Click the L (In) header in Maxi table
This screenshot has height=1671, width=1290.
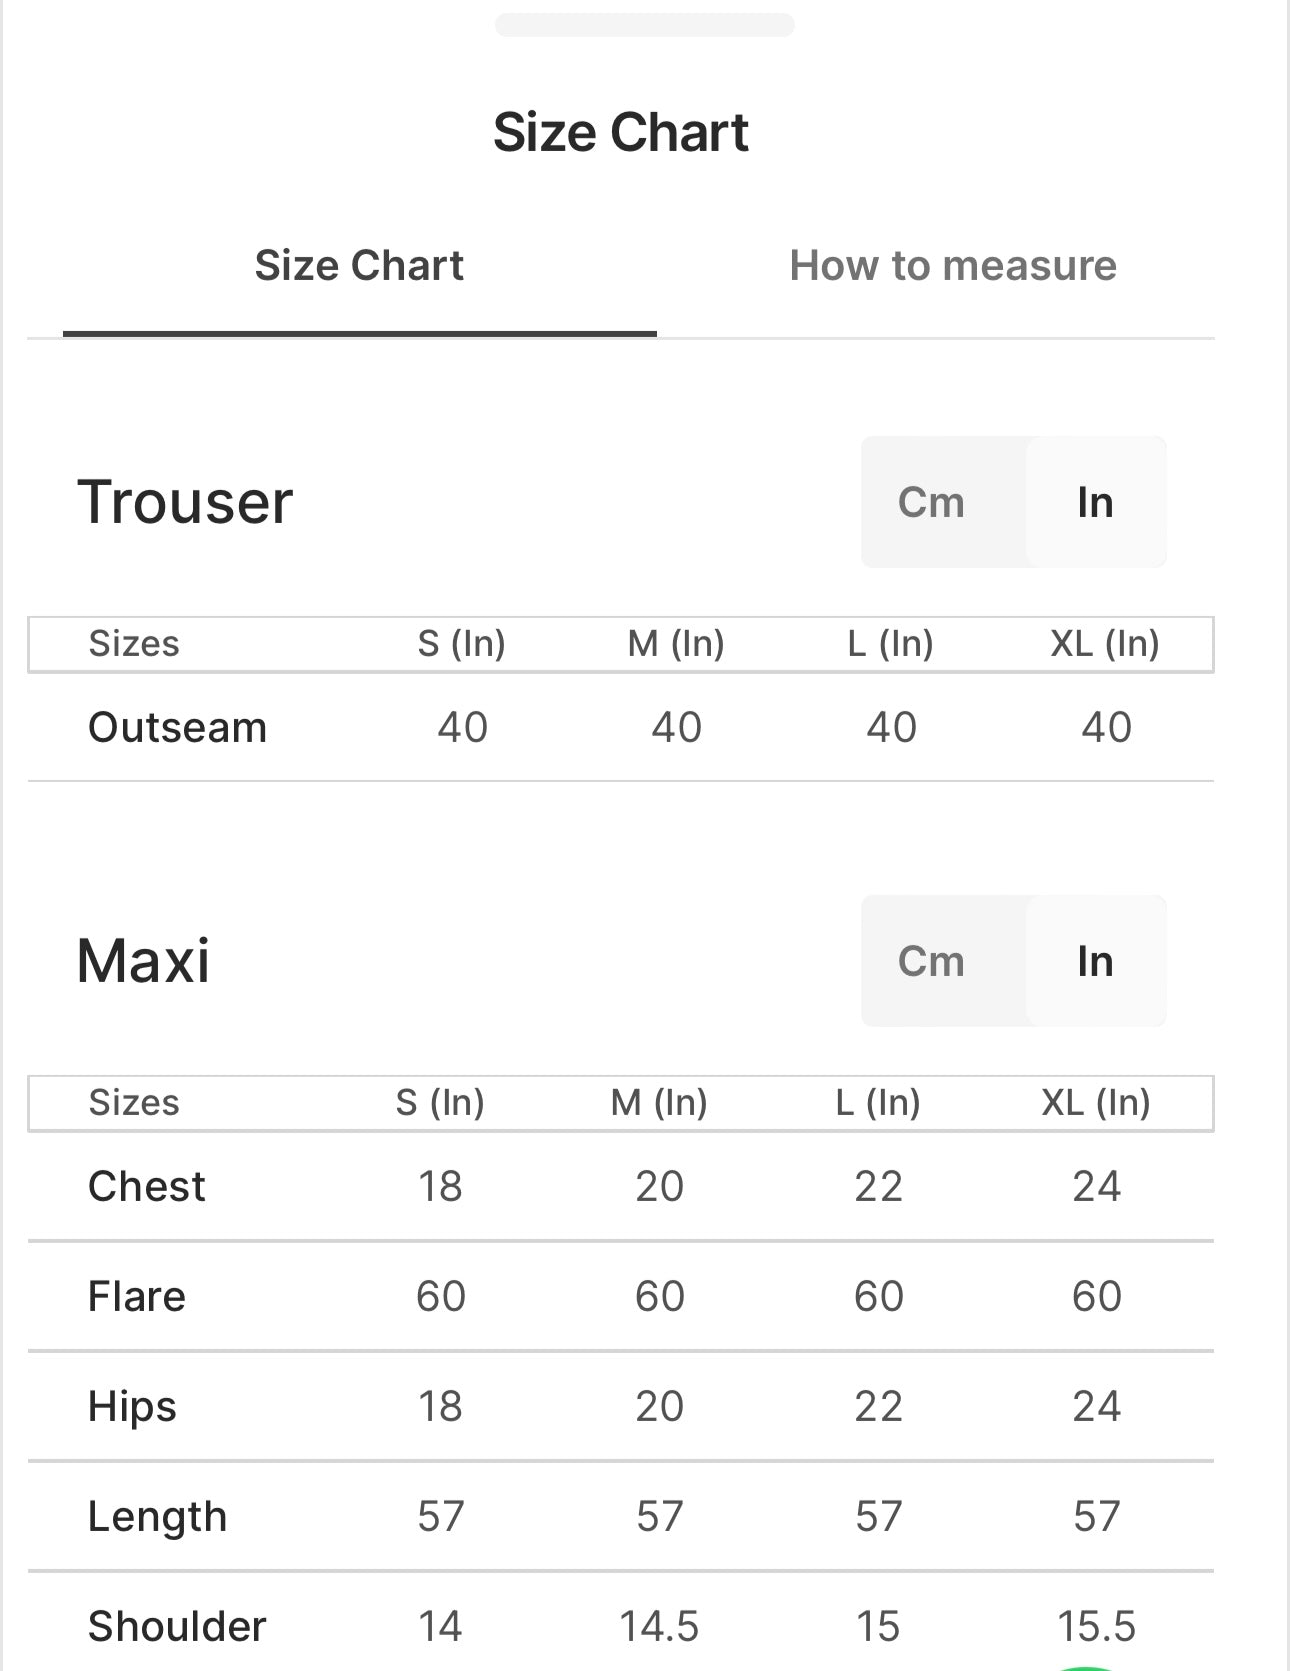tap(878, 1102)
